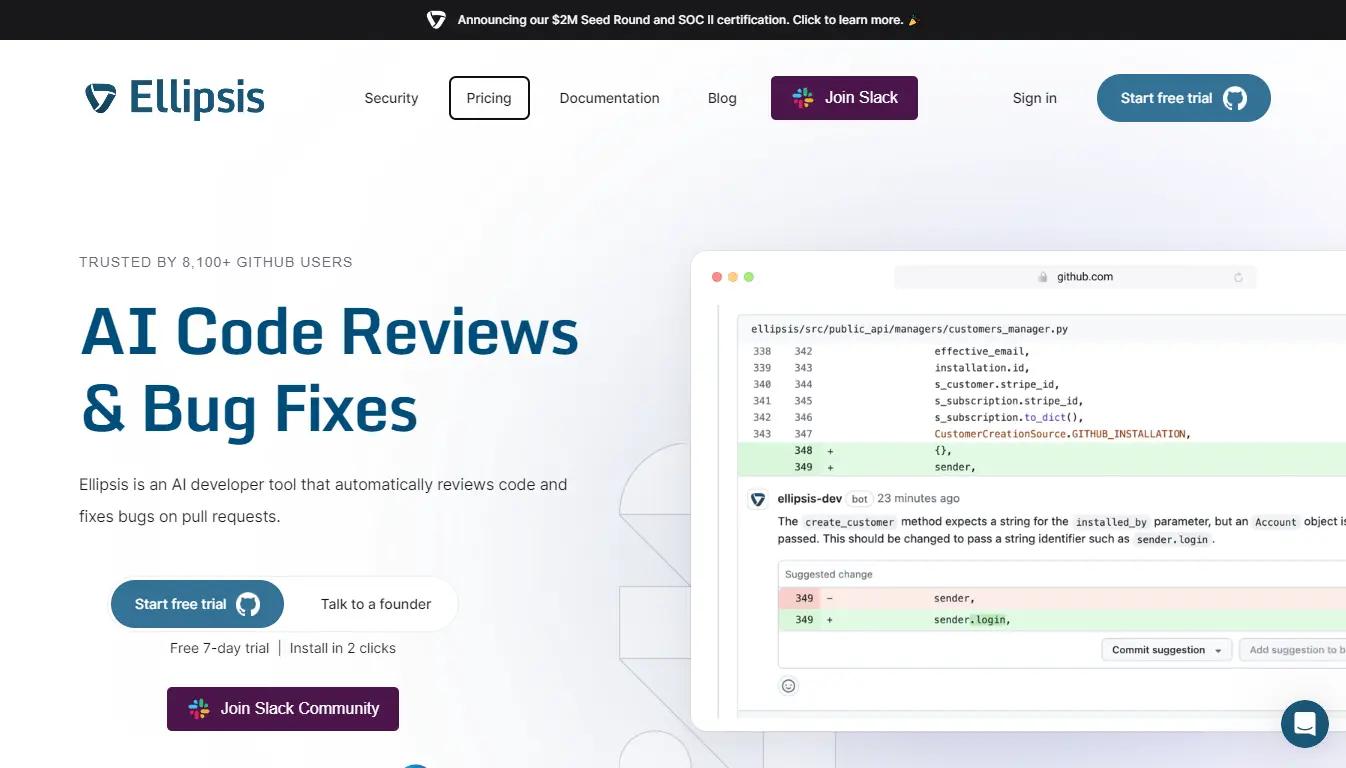1346x768 pixels.
Task: Click the customers_manager.py file path
Action: 909,328
